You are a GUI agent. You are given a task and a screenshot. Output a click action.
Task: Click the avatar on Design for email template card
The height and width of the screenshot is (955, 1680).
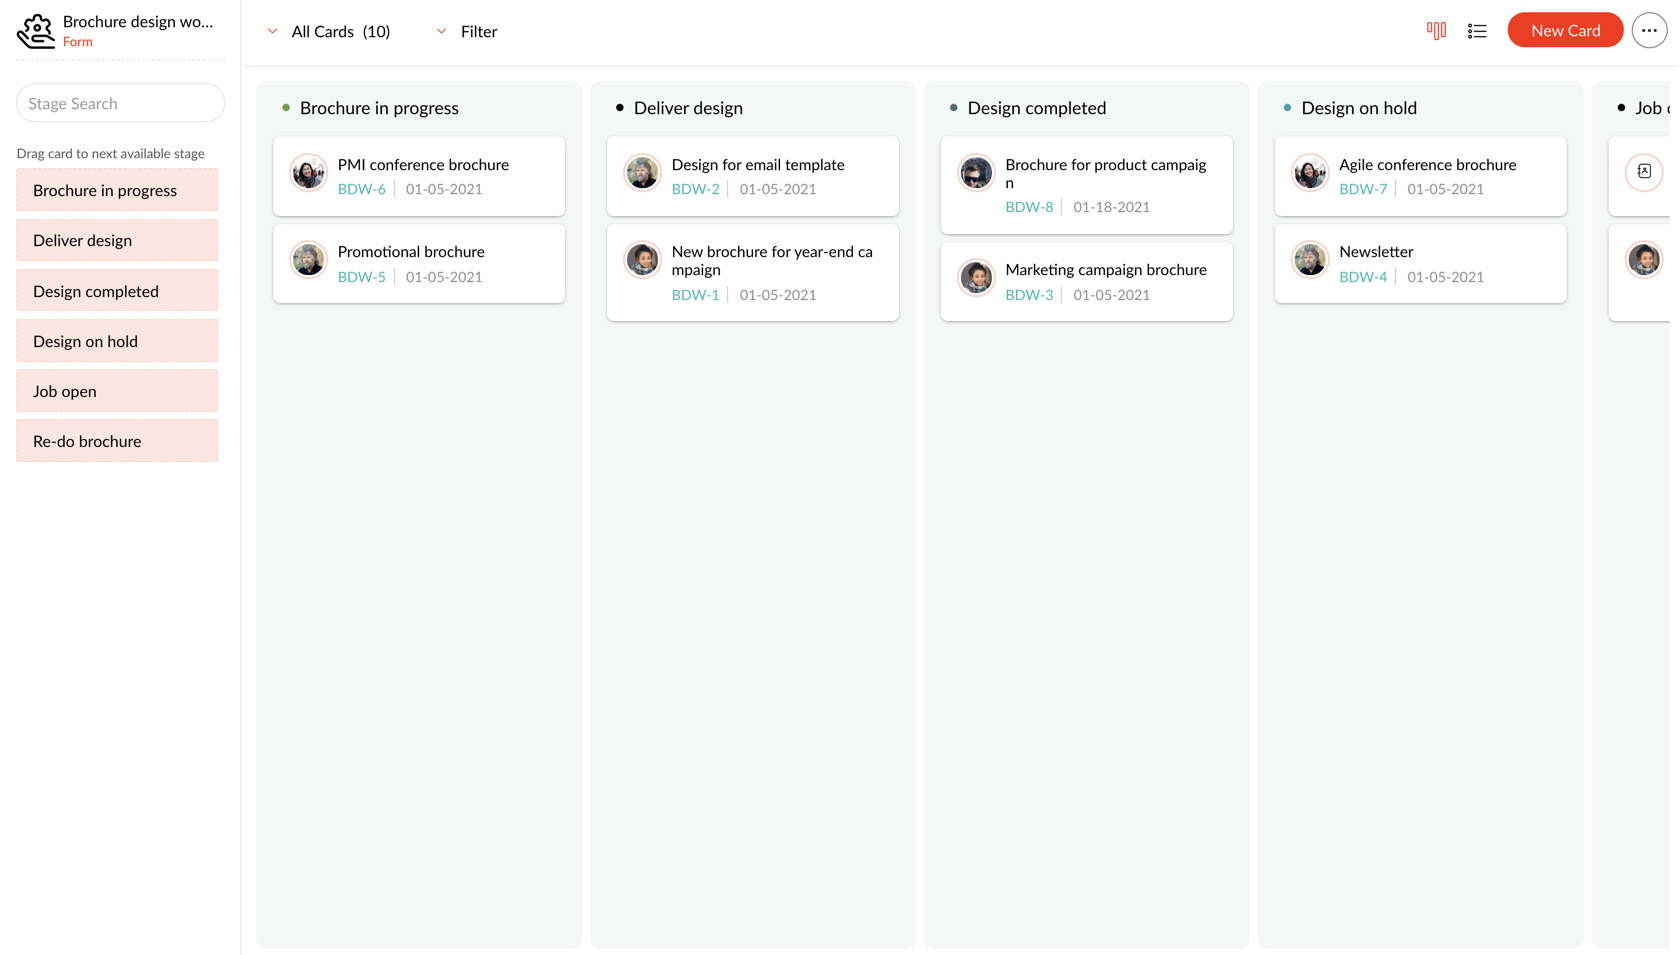point(642,173)
